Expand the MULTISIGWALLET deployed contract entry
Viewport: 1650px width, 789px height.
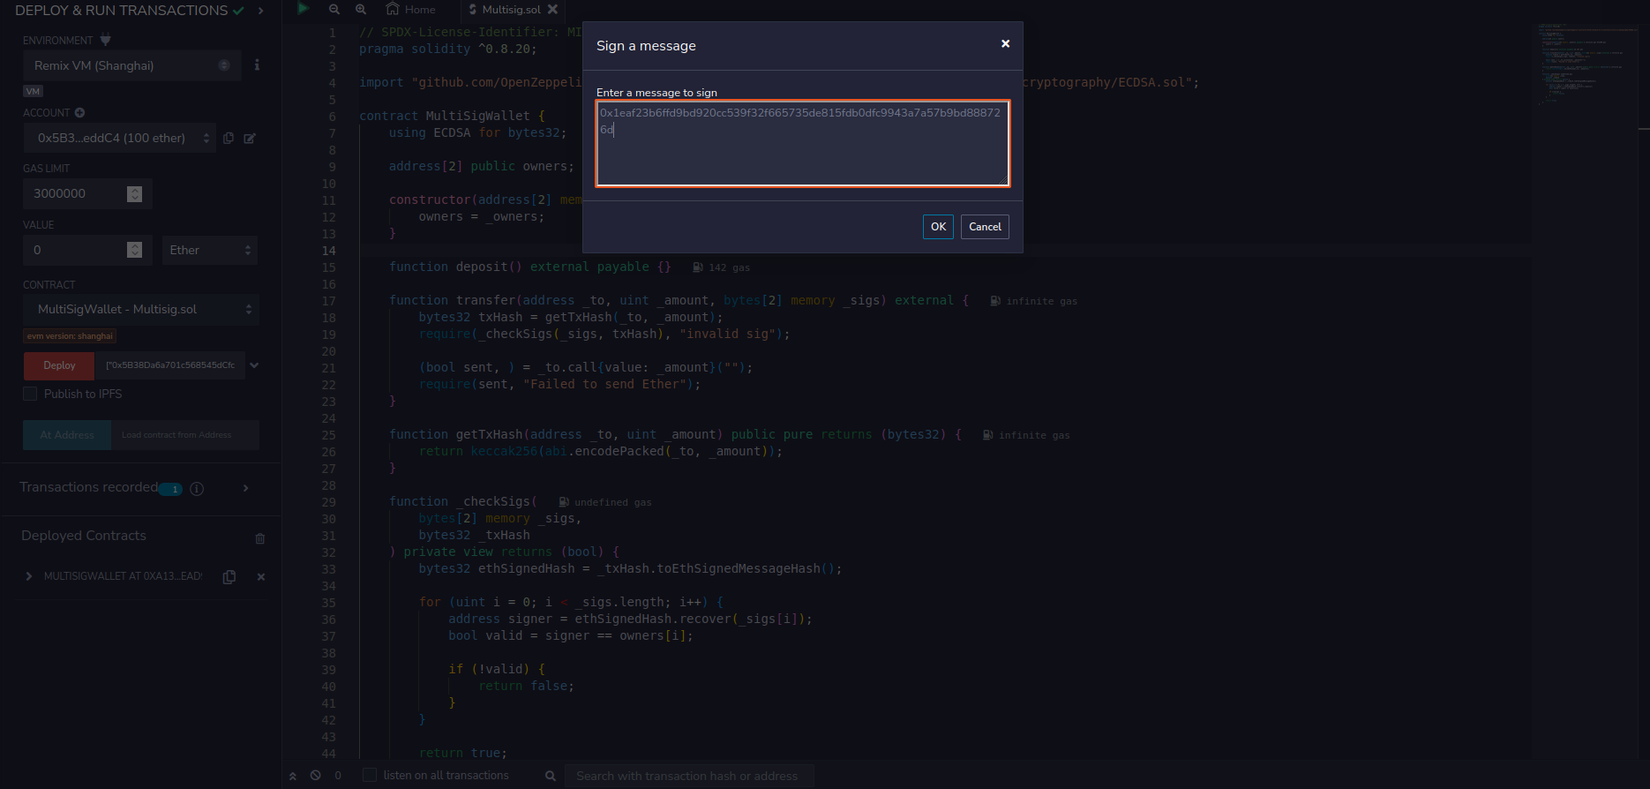click(29, 577)
